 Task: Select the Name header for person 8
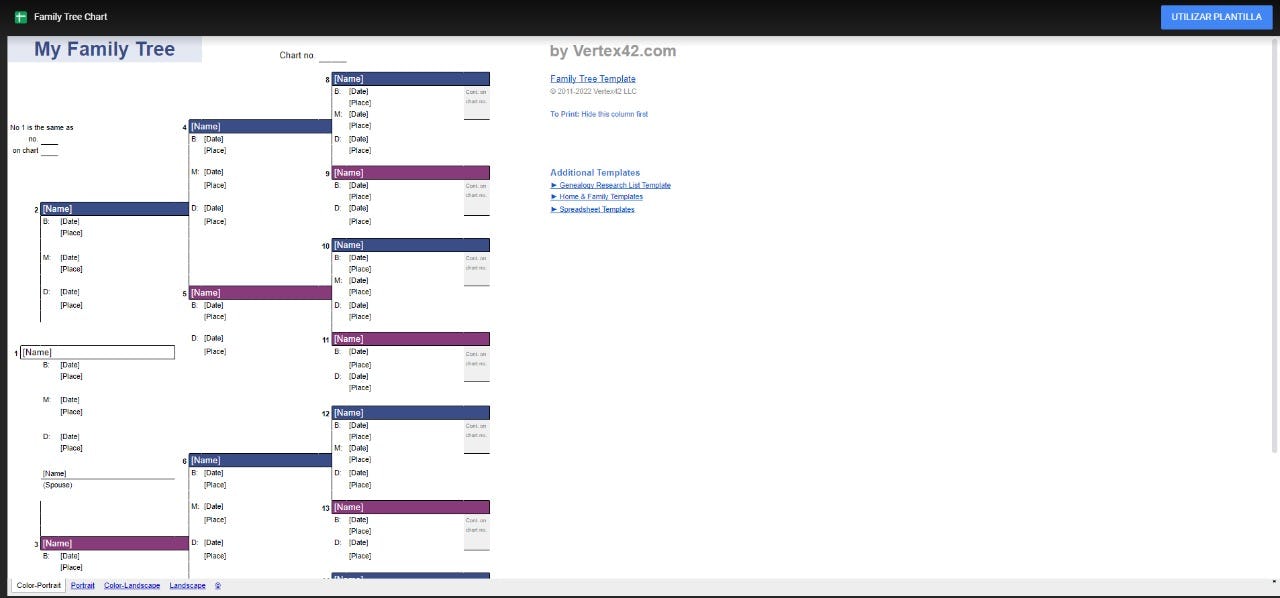pos(410,79)
